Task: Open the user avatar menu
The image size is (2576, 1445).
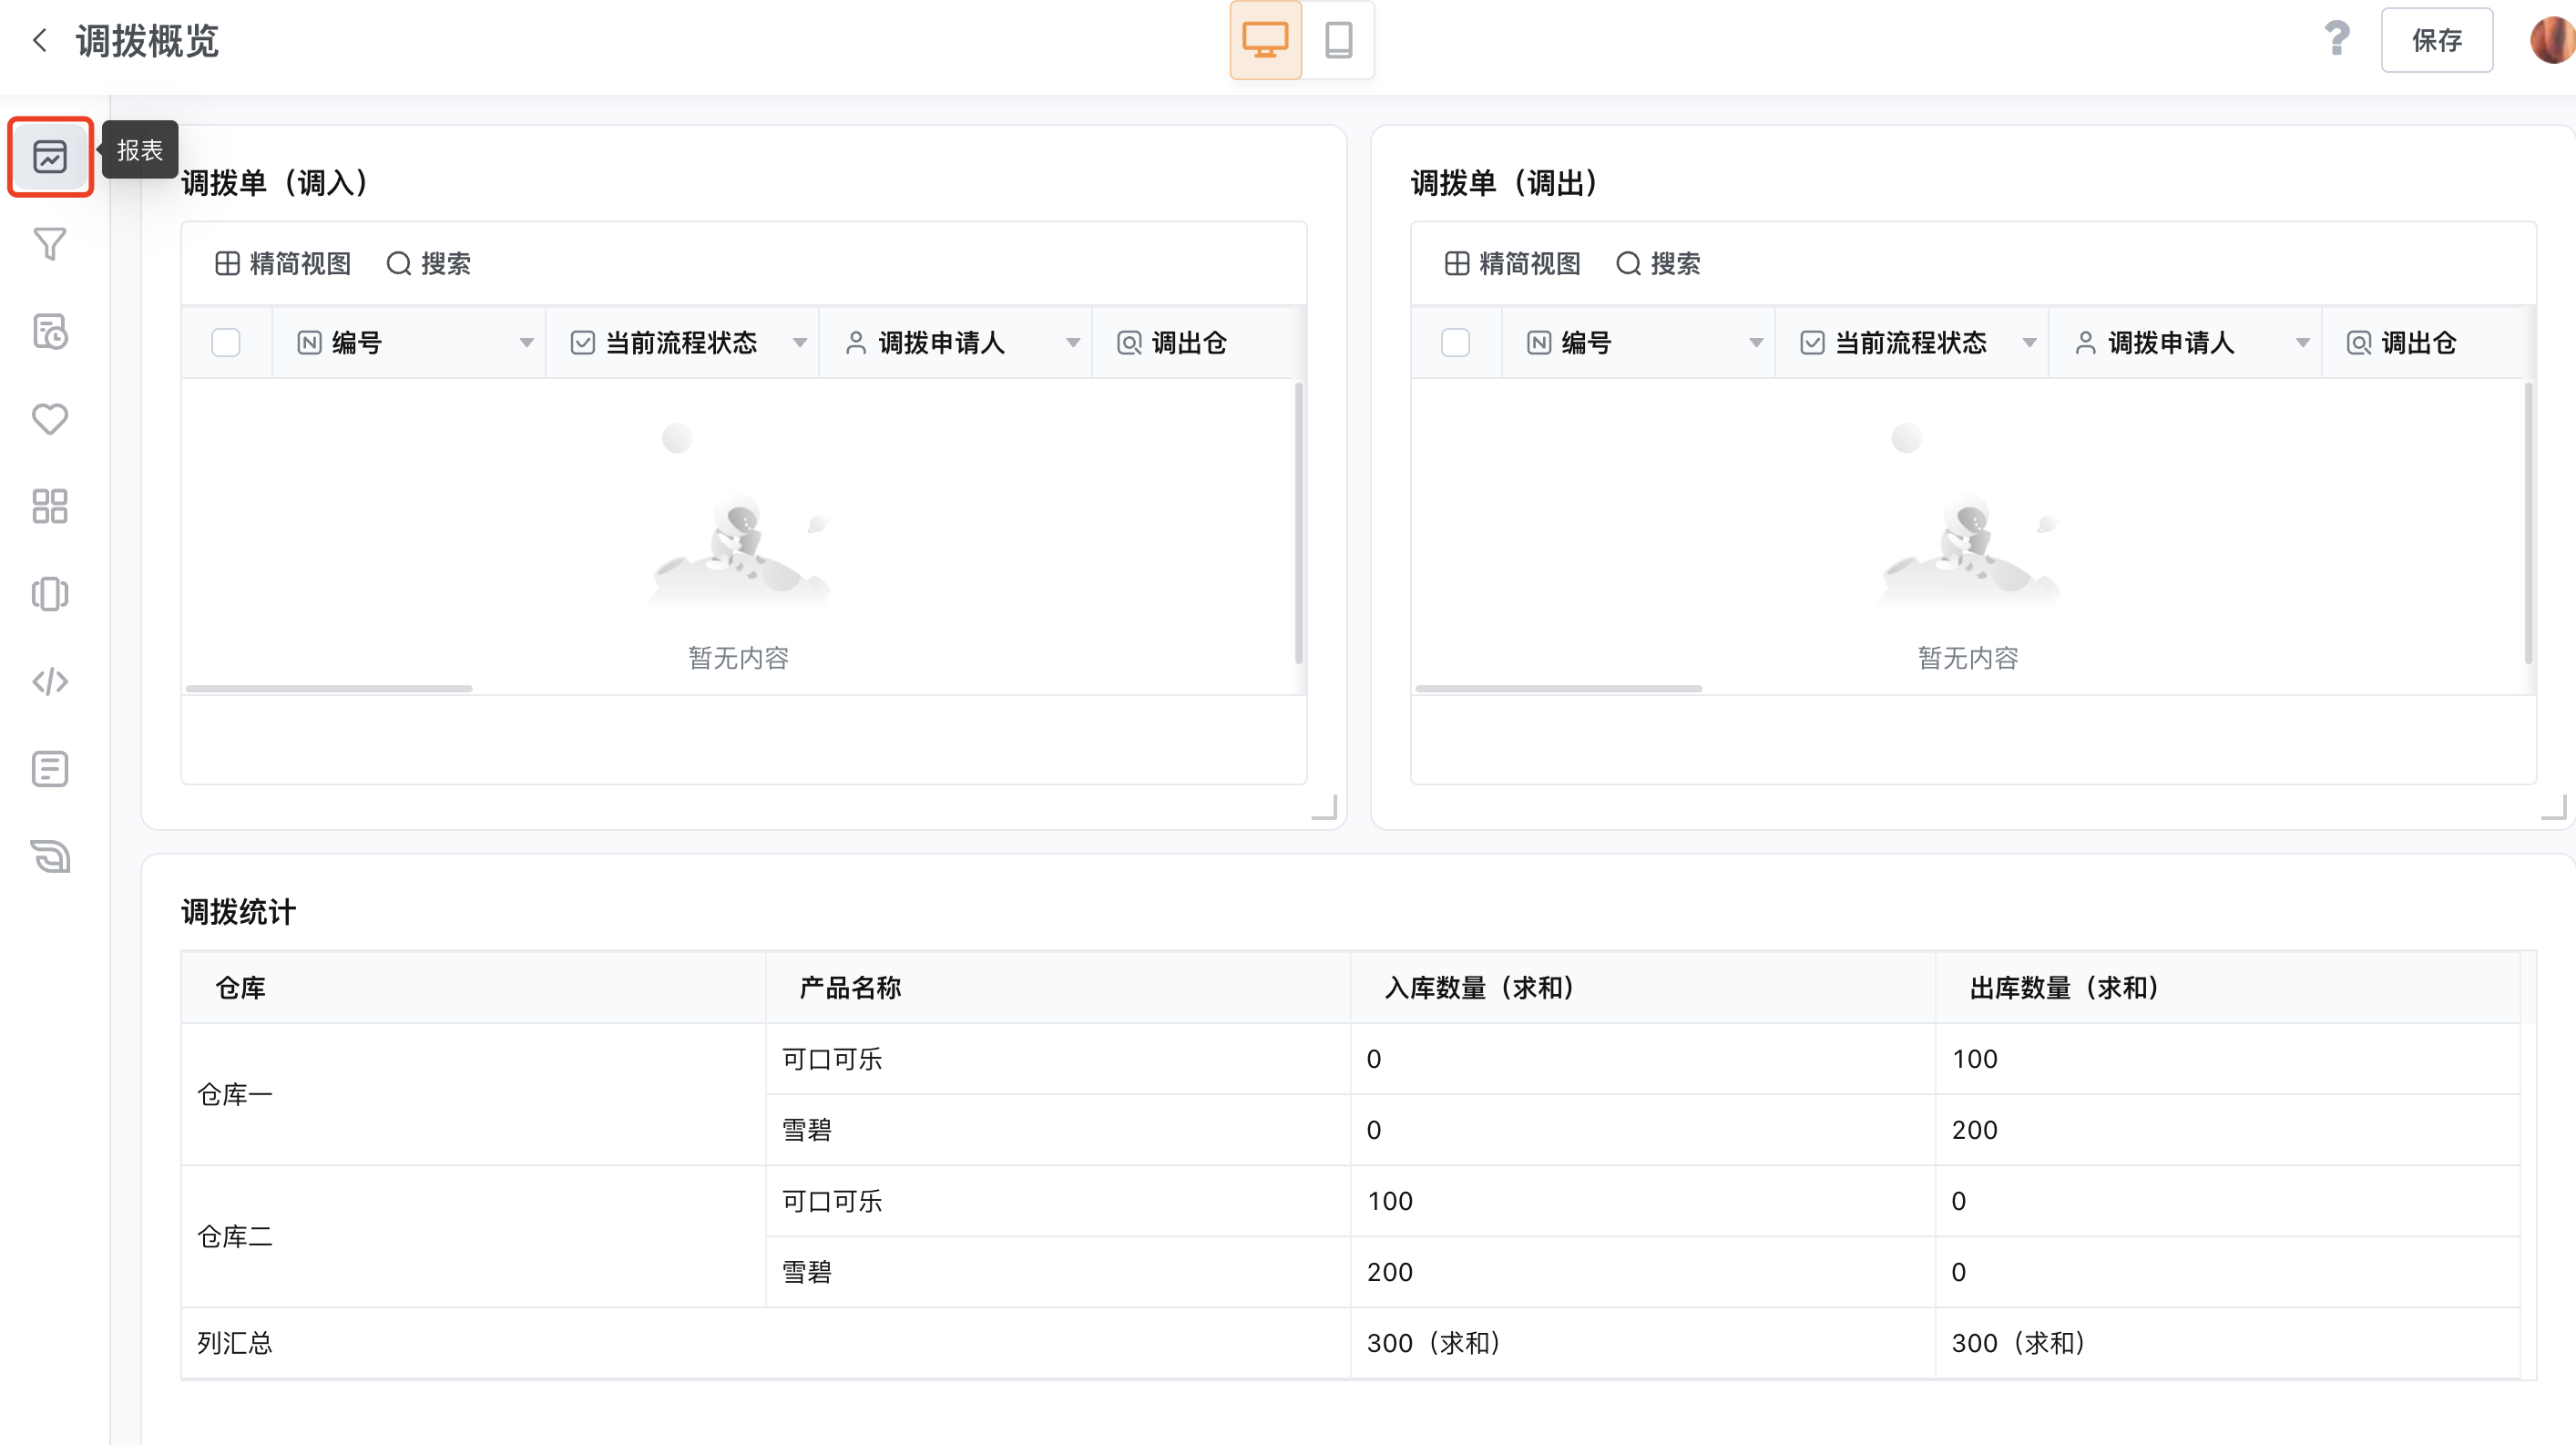Action: pyautogui.click(x=2553, y=40)
